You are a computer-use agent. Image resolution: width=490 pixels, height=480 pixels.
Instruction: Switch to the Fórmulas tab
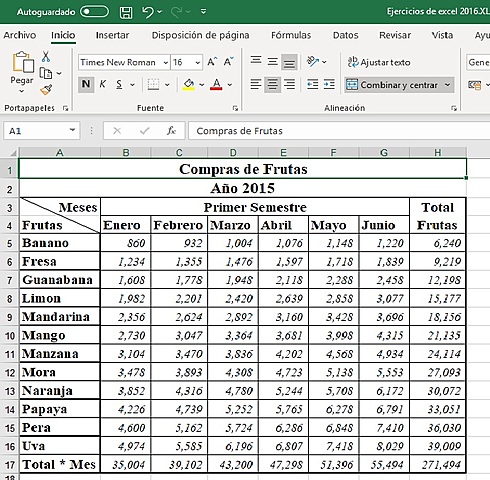pos(291,35)
